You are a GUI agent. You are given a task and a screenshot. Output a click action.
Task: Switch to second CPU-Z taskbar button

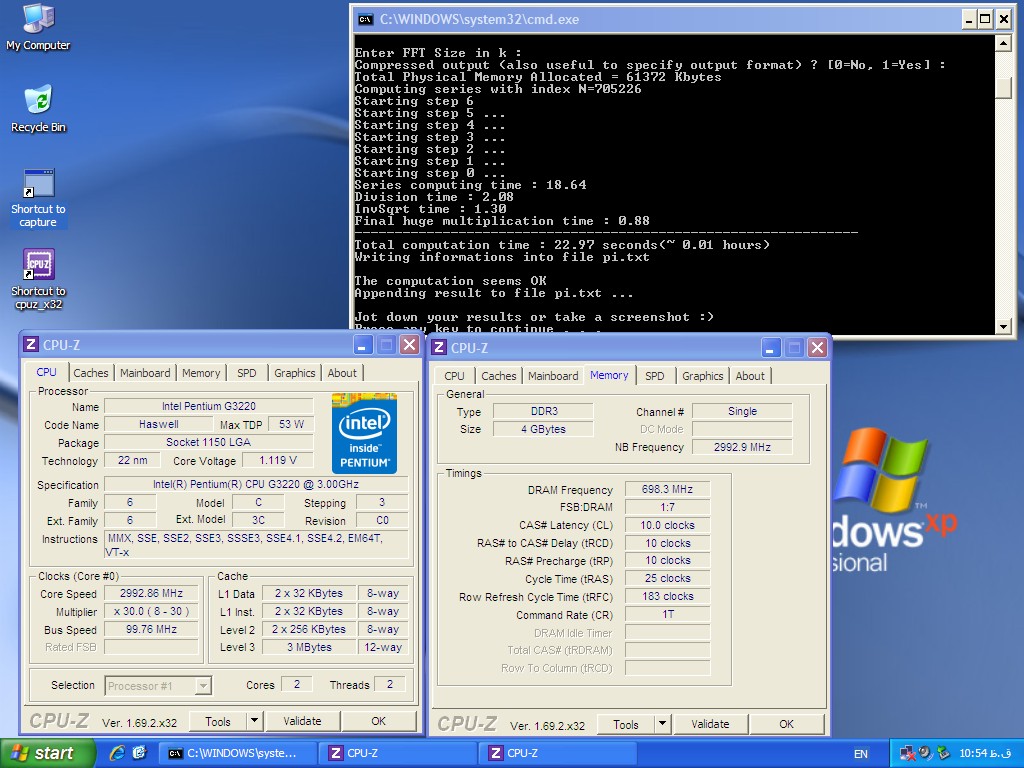pos(558,754)
